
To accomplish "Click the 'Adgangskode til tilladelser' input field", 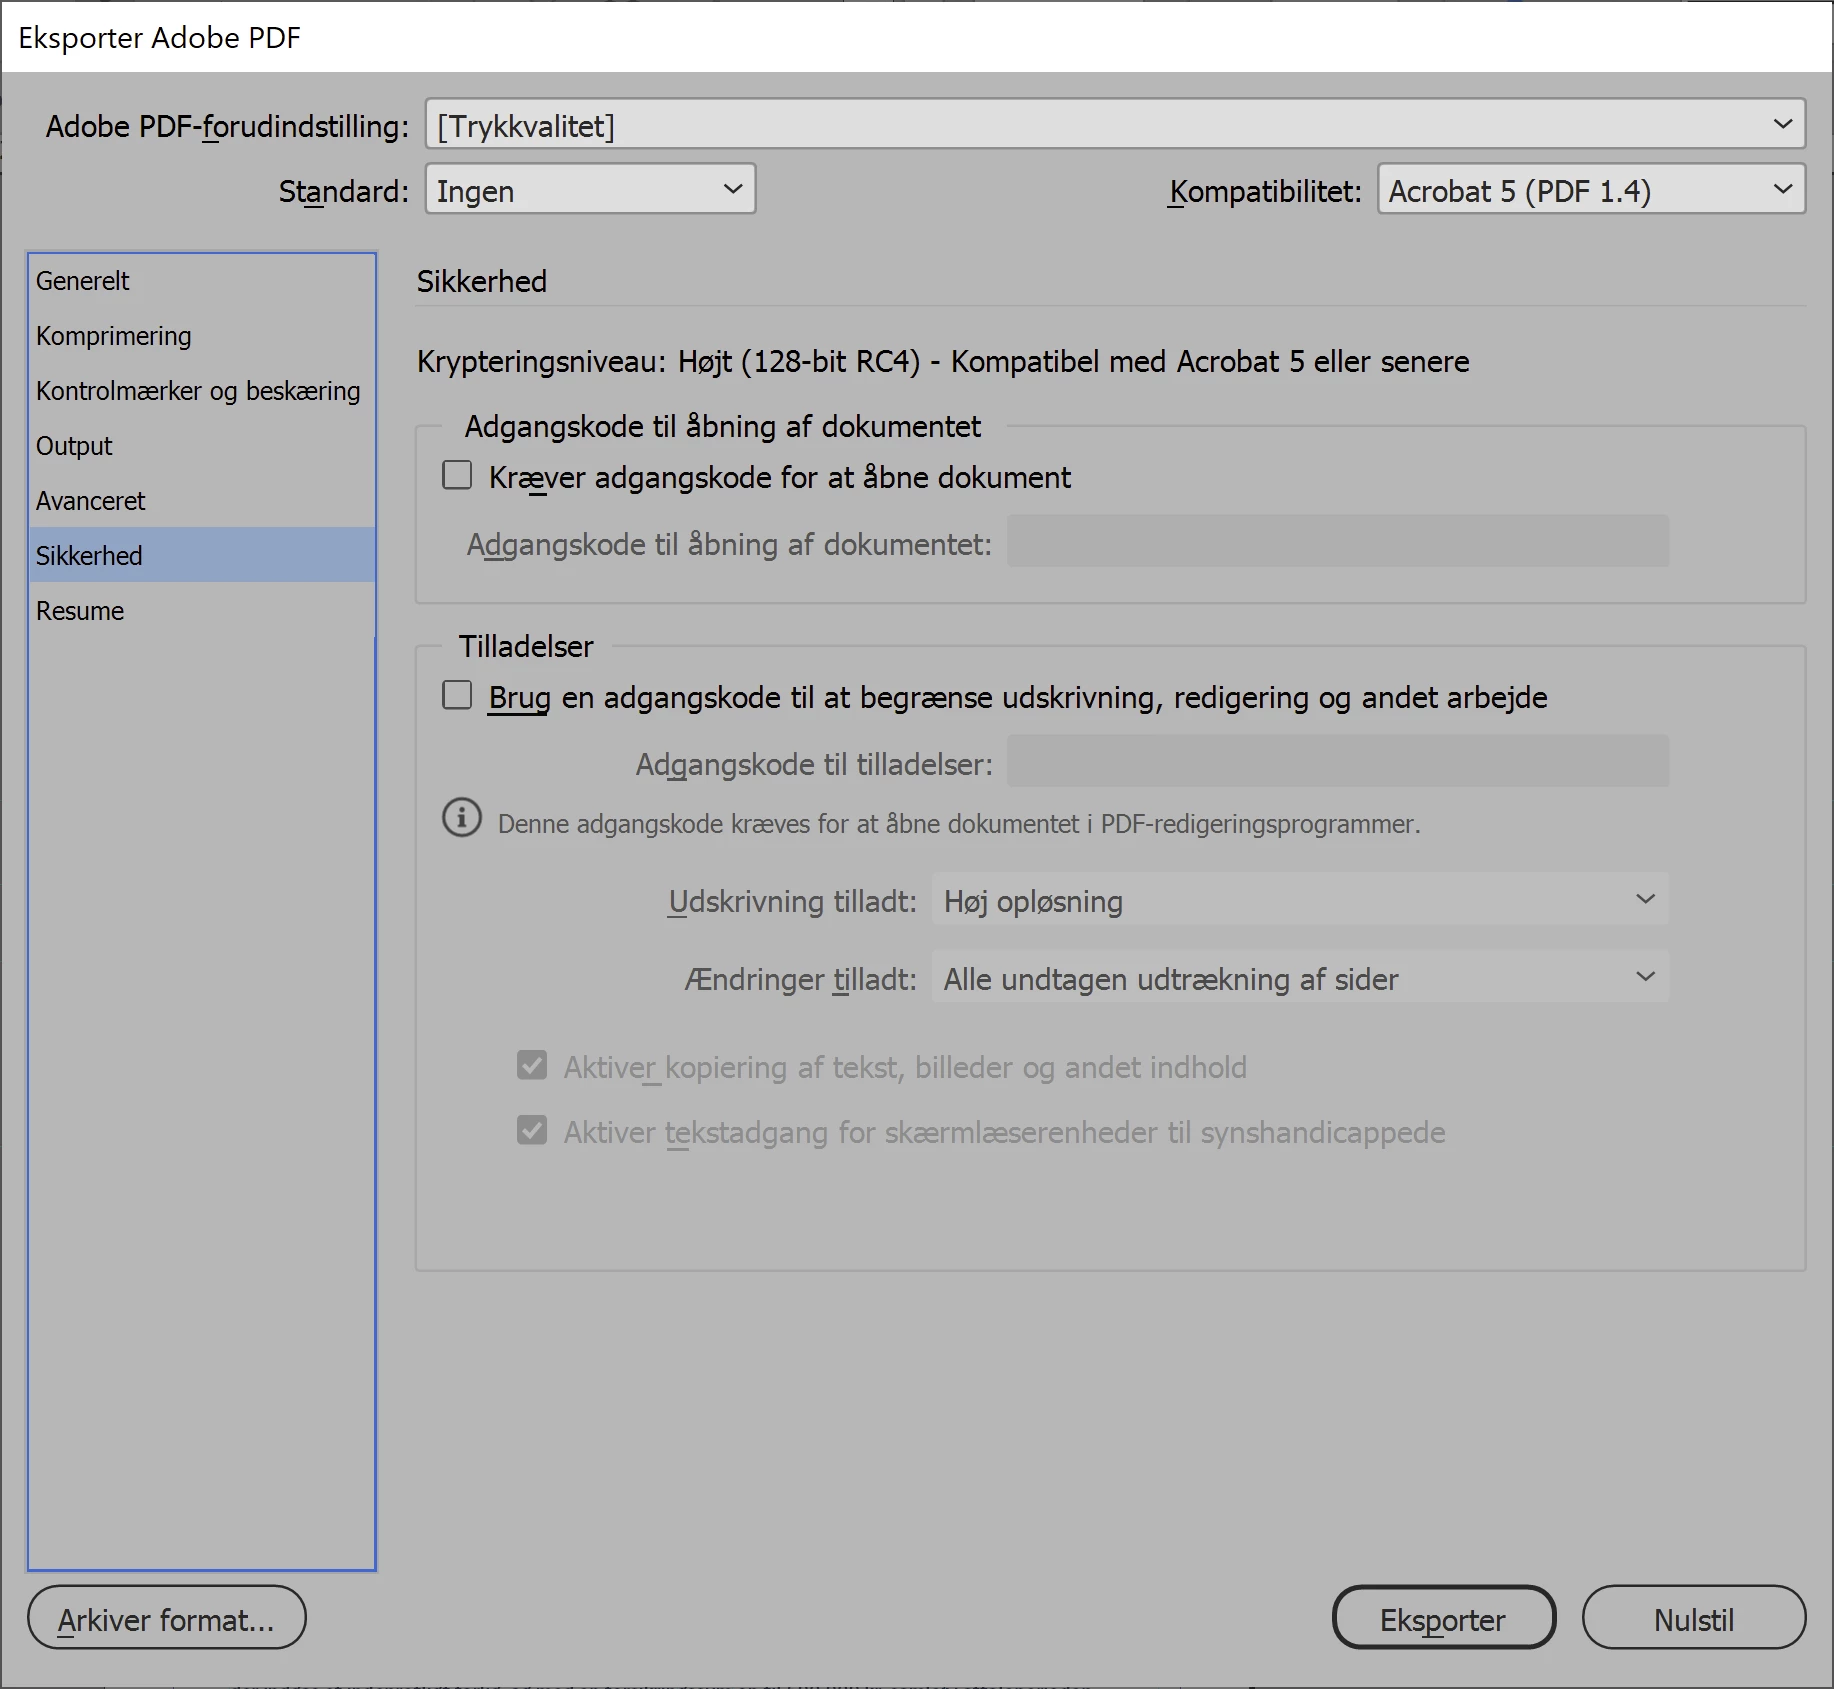I will click(1338, 761).
